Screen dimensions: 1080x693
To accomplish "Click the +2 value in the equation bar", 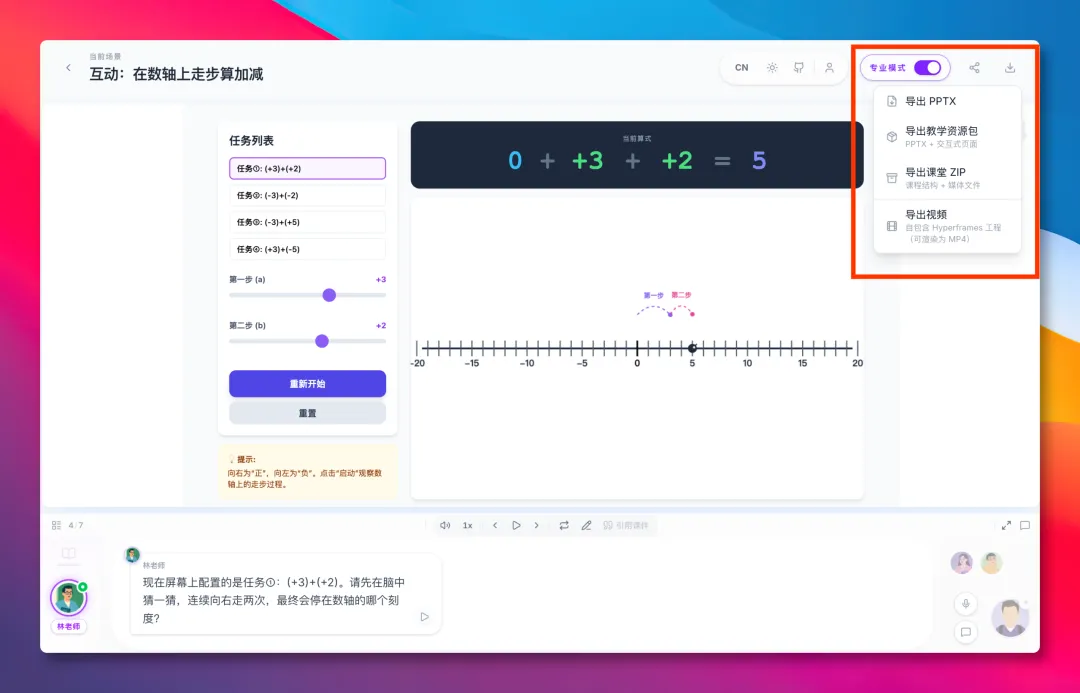I will tap(677, 161).
